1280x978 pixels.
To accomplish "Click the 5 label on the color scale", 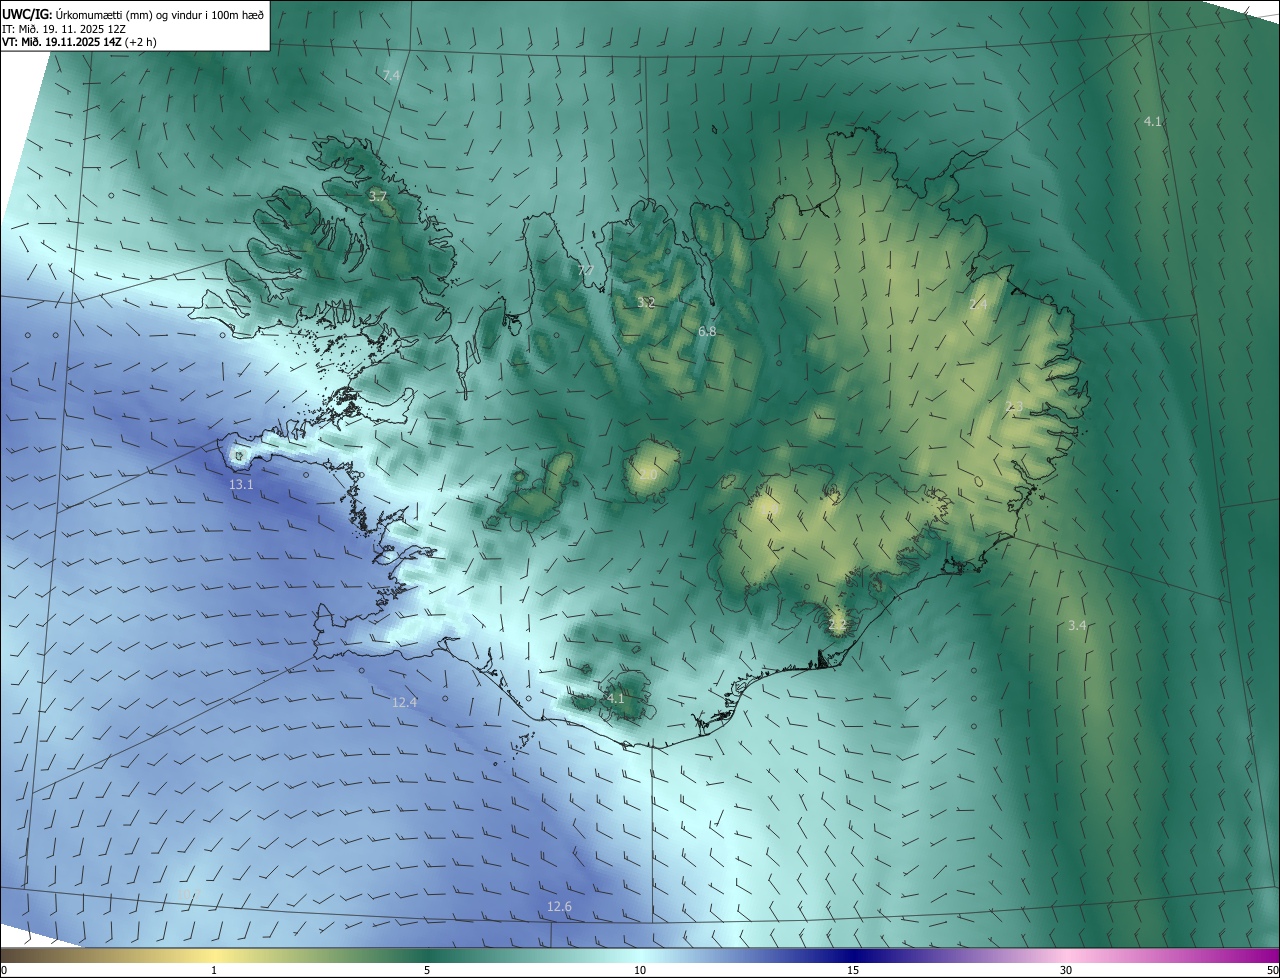I will click(427, 970).
